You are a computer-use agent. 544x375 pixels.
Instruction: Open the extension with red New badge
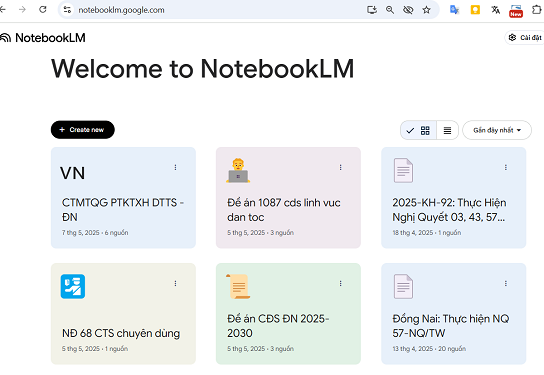point(516,11)
